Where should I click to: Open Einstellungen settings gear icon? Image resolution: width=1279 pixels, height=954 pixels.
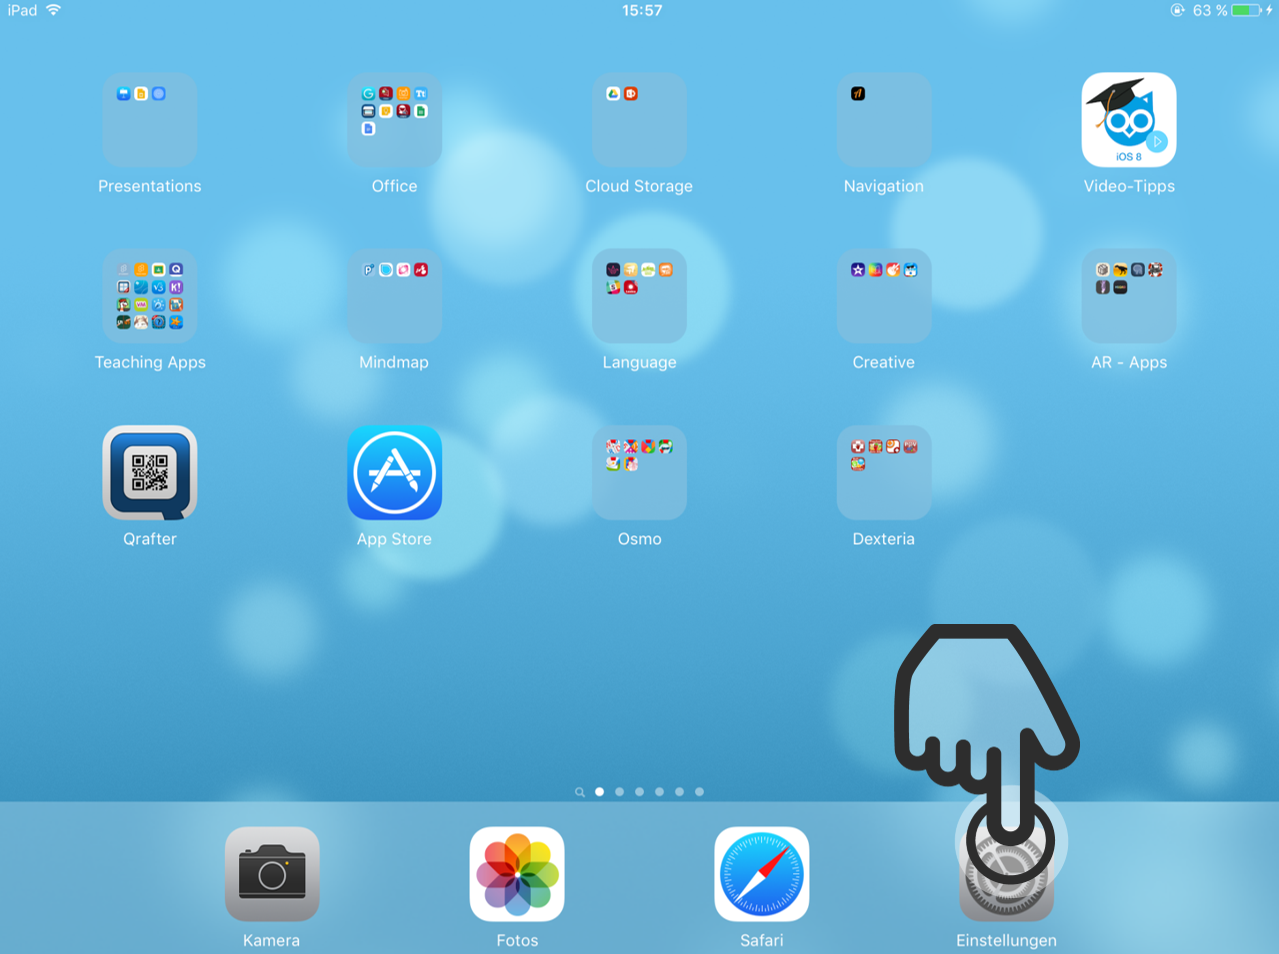coord(1006,874)
